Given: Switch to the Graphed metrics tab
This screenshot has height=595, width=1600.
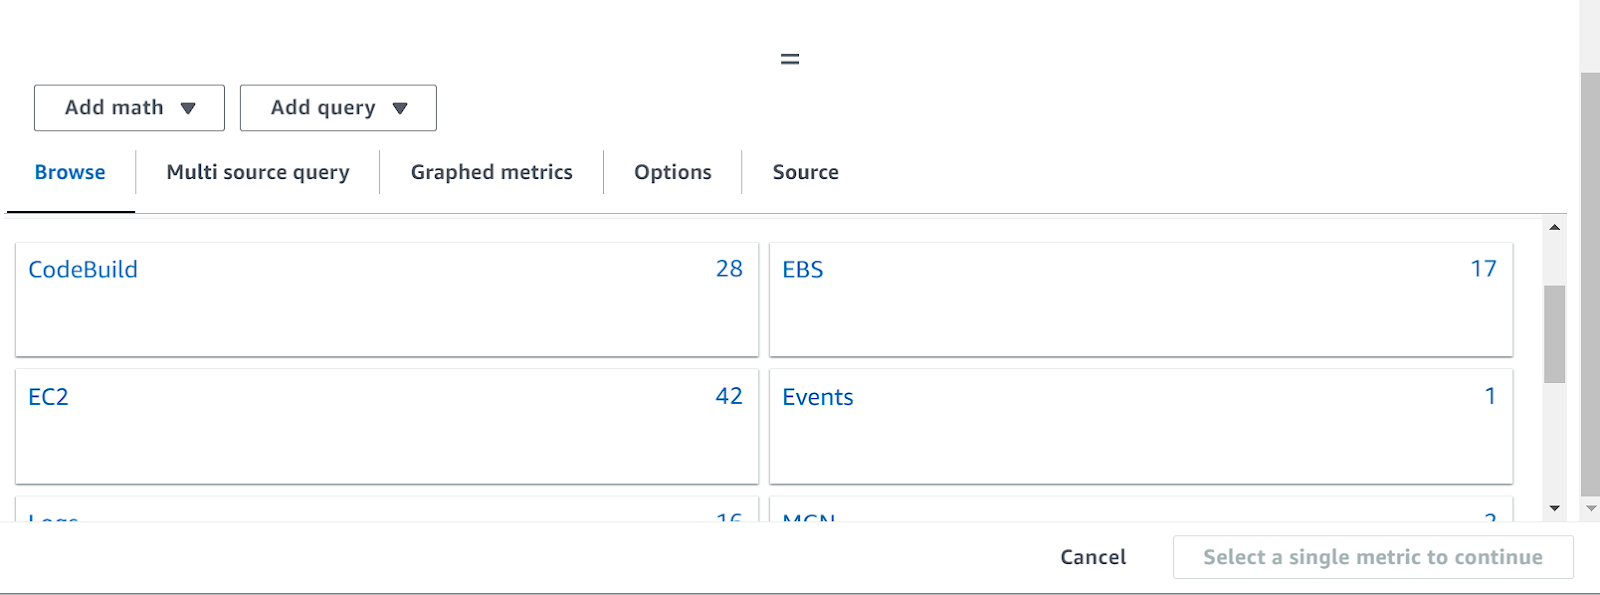Looking at the screenshot, I should point(492,172).
